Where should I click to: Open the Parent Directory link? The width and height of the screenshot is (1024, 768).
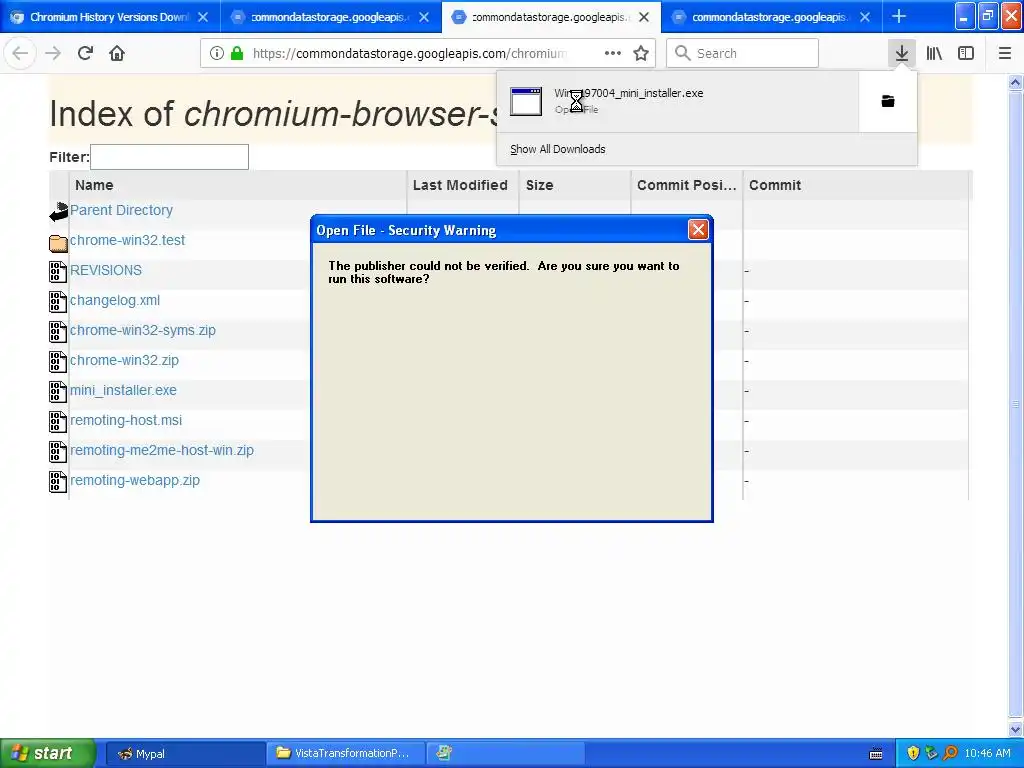pyautogui.click(x=121, y=210)
